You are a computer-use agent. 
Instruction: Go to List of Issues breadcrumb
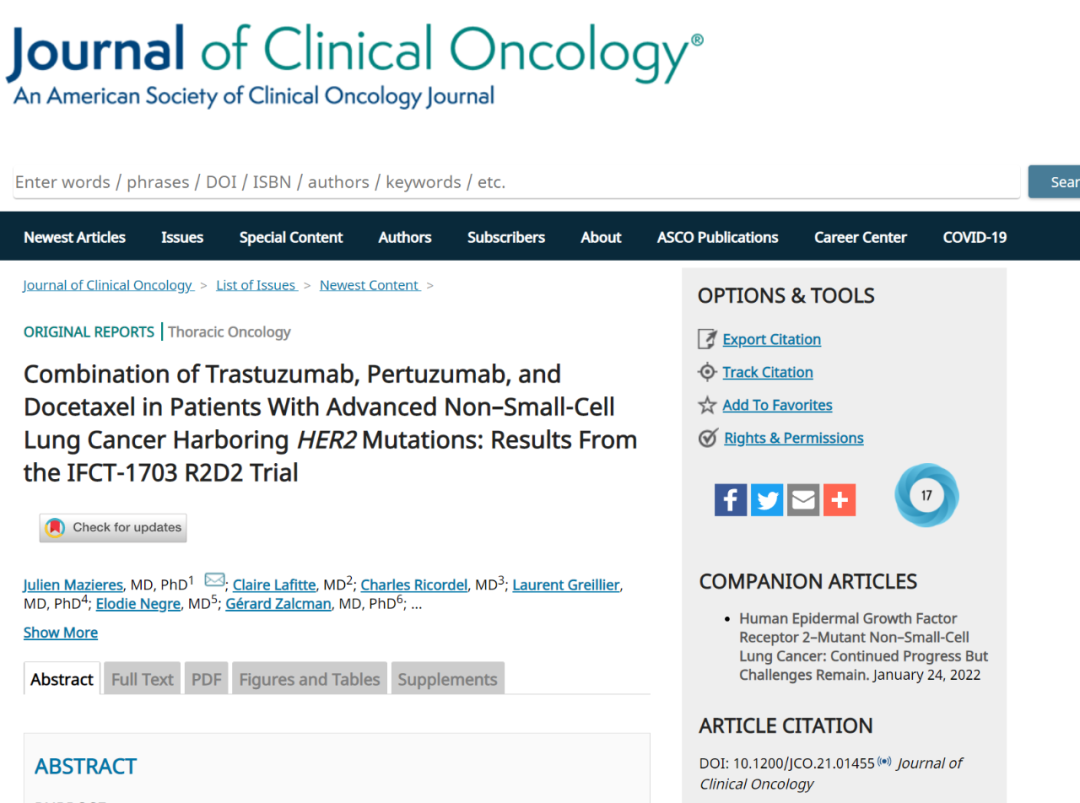[x=256, y=285]
